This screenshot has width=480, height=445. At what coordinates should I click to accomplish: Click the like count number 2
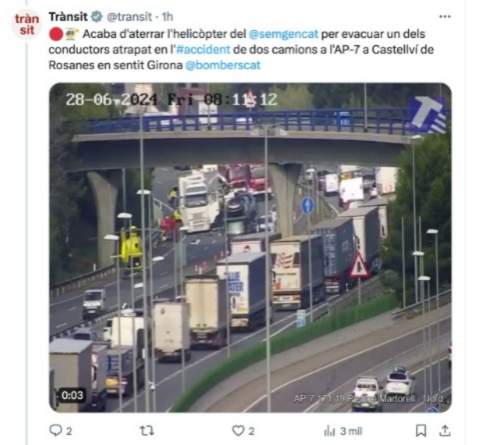pyautogui.click(x=251, y=431)
